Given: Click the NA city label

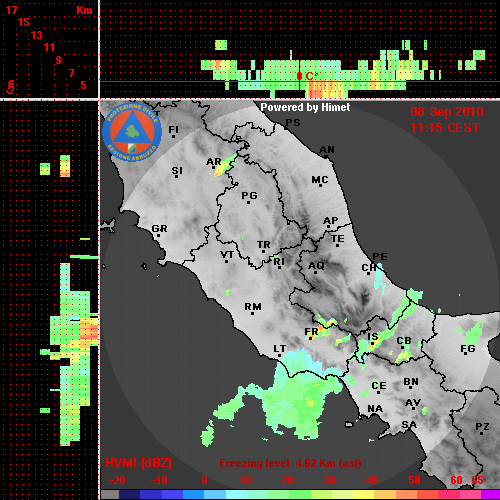Looking at the screenshot, I should tap(375, 409).
